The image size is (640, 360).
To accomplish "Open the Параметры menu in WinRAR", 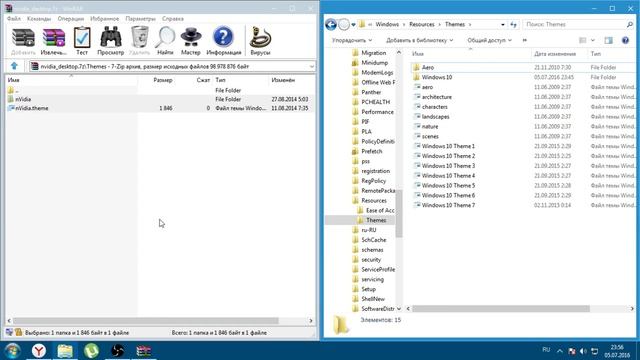I will coord(140,19).
